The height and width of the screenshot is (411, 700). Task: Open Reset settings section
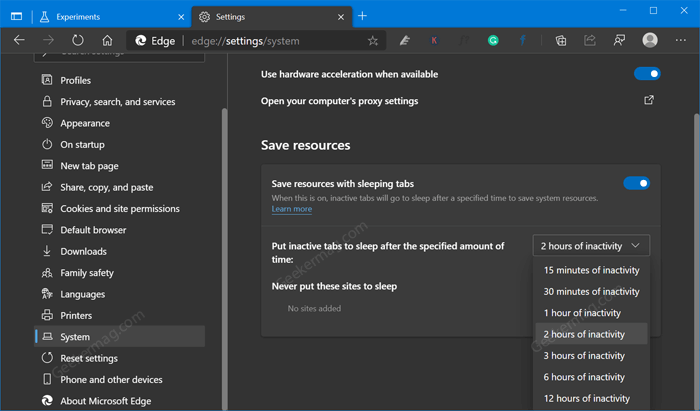click(120, 358)
